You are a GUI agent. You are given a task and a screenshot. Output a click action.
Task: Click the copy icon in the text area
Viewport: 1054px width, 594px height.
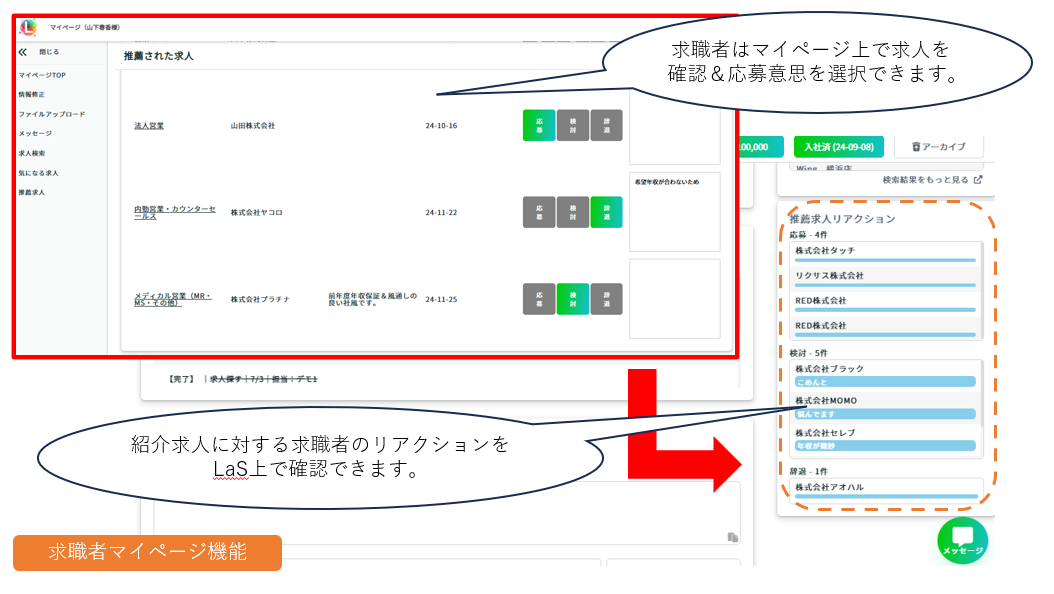click(x=733, y=537)
